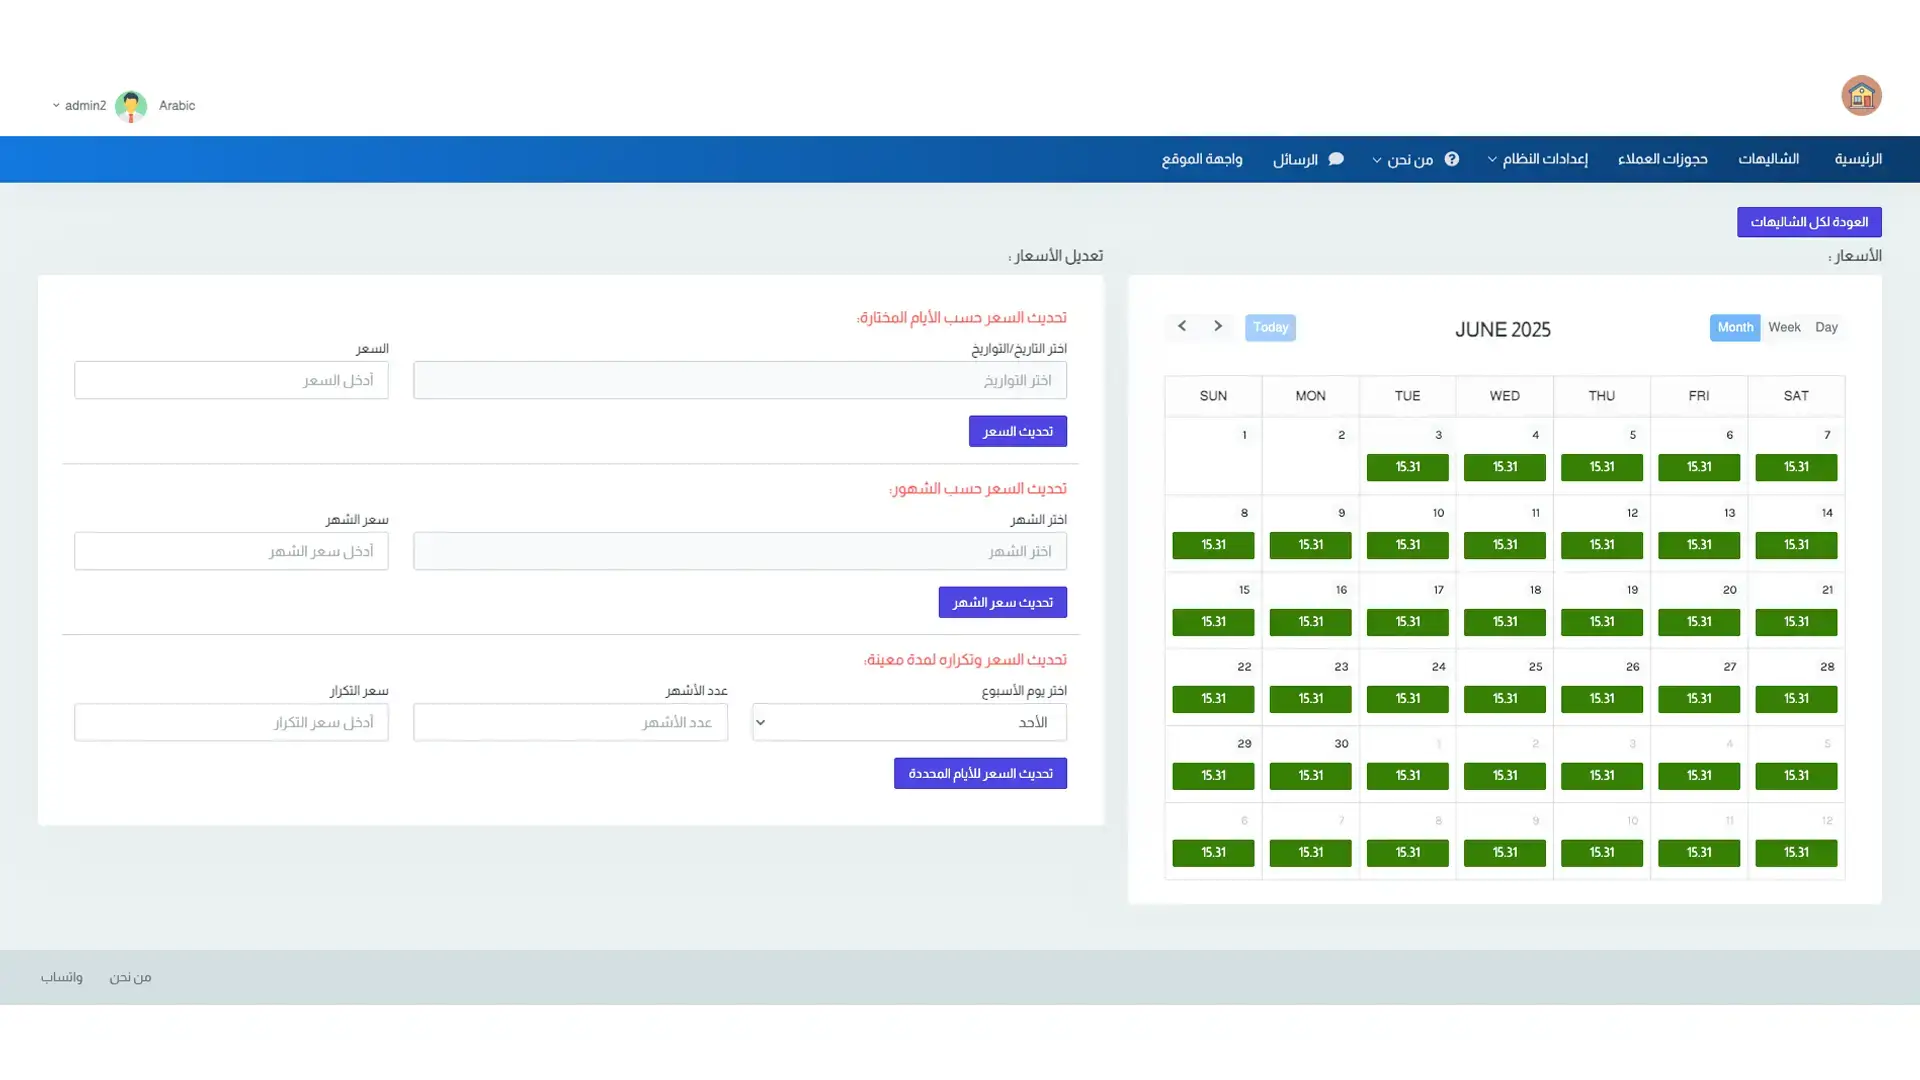The image size is (1920, 1080).
Task: Click the العودة لكل الشاليهات button
Action: (1809, 222)
